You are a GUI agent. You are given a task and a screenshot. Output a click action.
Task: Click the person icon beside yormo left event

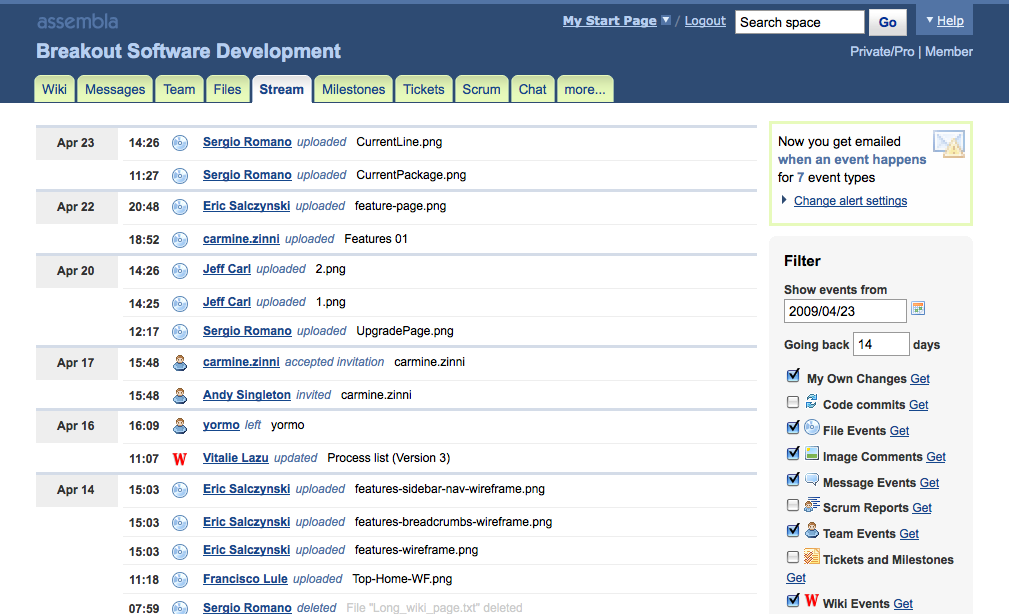pyautogui.click(x=180, y=426)
